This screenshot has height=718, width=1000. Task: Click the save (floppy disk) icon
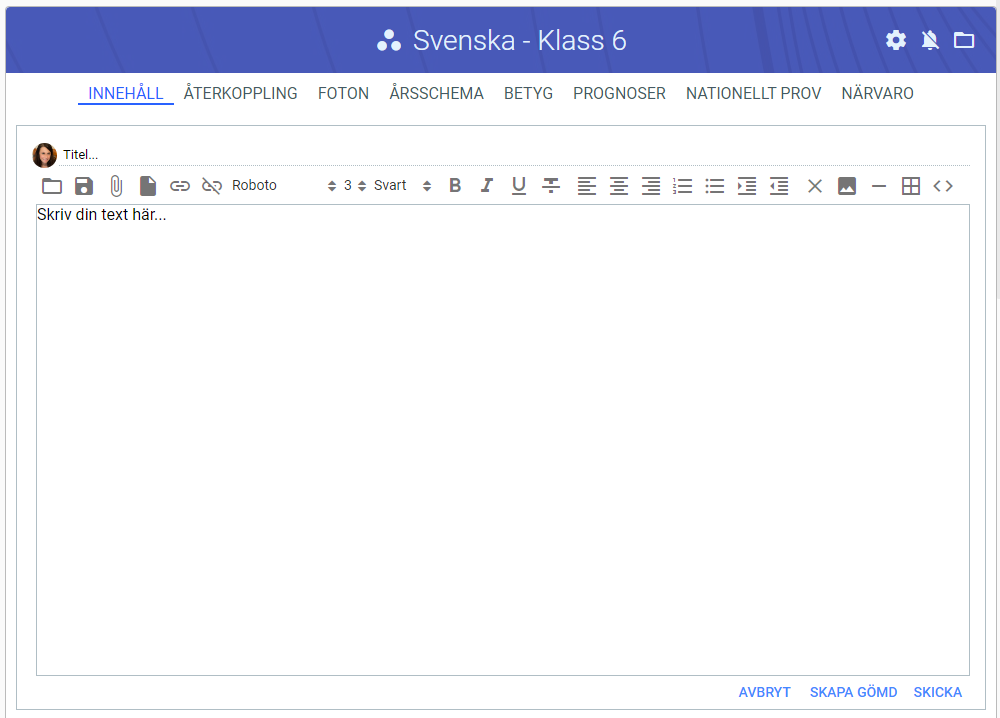(x=84, y=186)
